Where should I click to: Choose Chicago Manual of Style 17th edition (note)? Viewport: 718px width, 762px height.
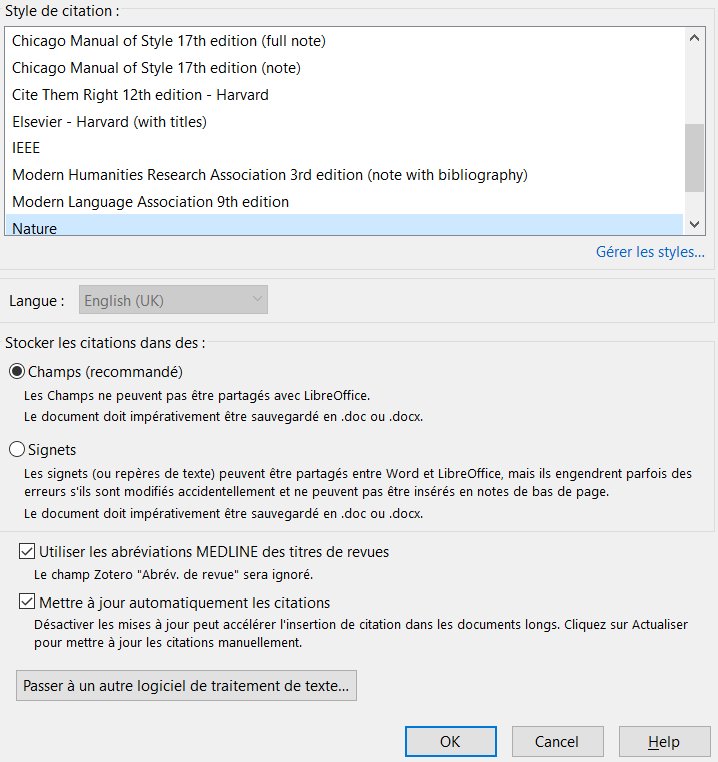[156, 68]
